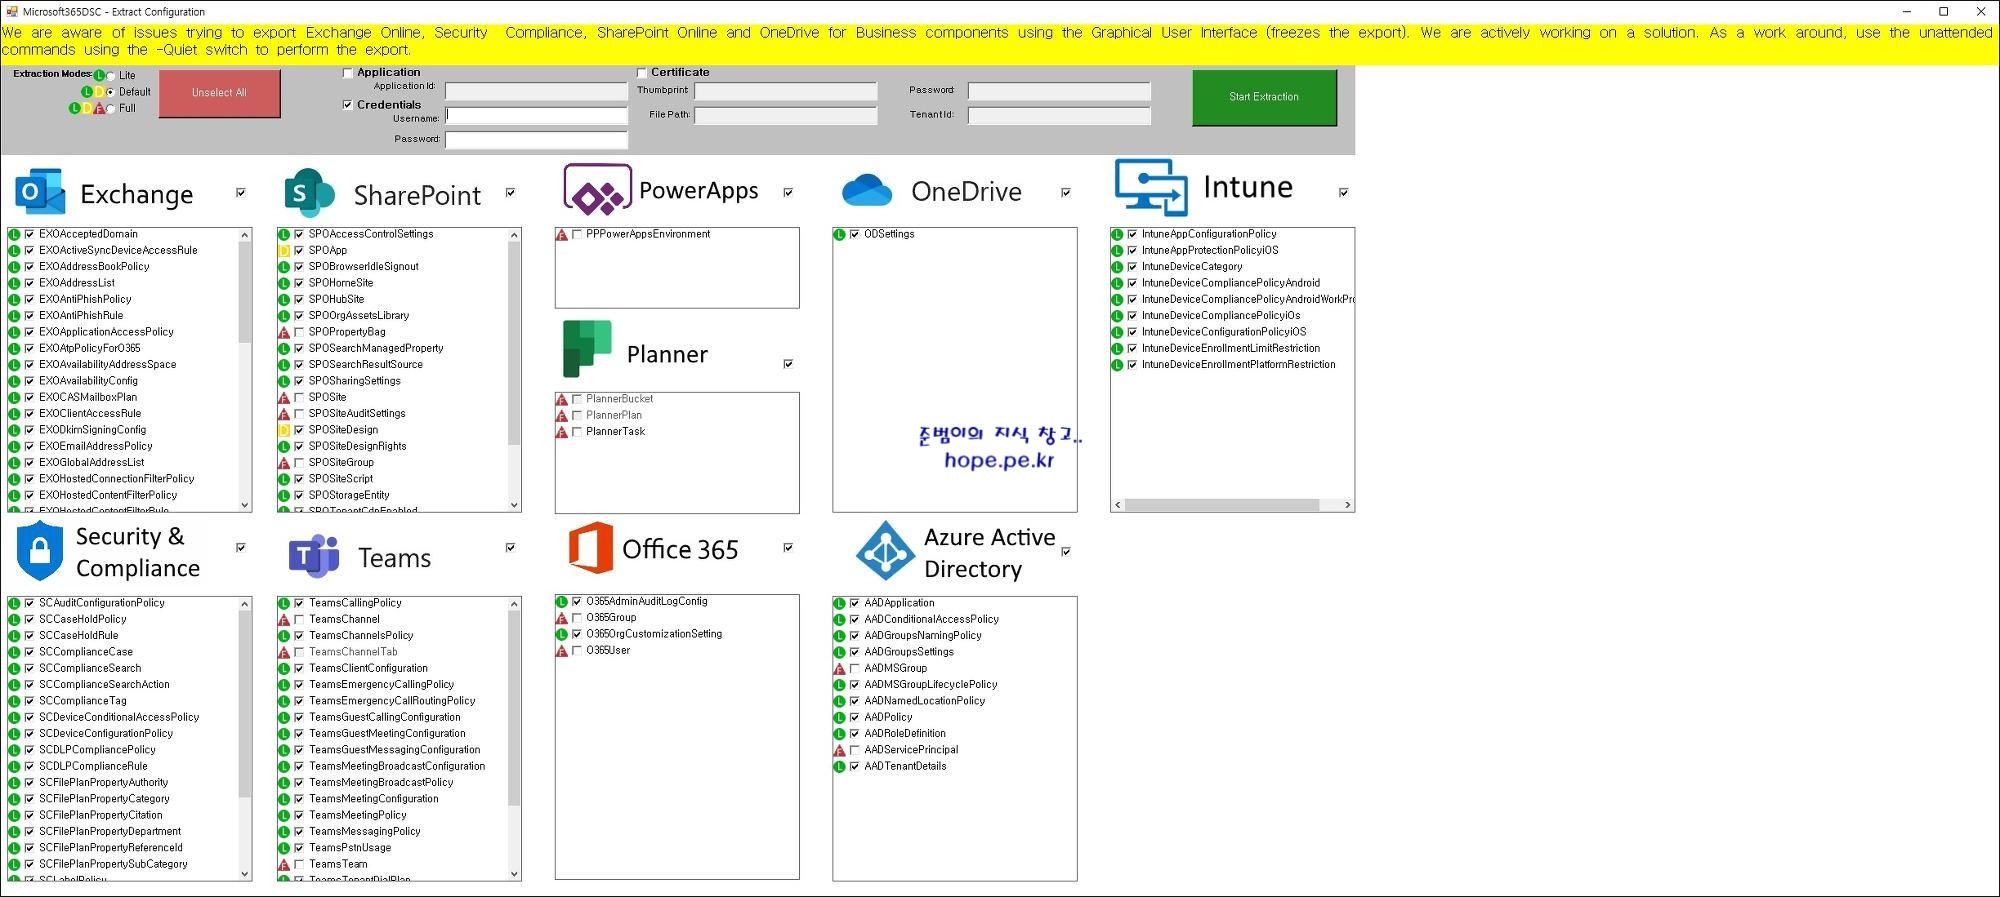The height and width of the screenshot is (897, 2000).
Task: Click the Azure Active Directory logo icon
Action: coord(885,550)
